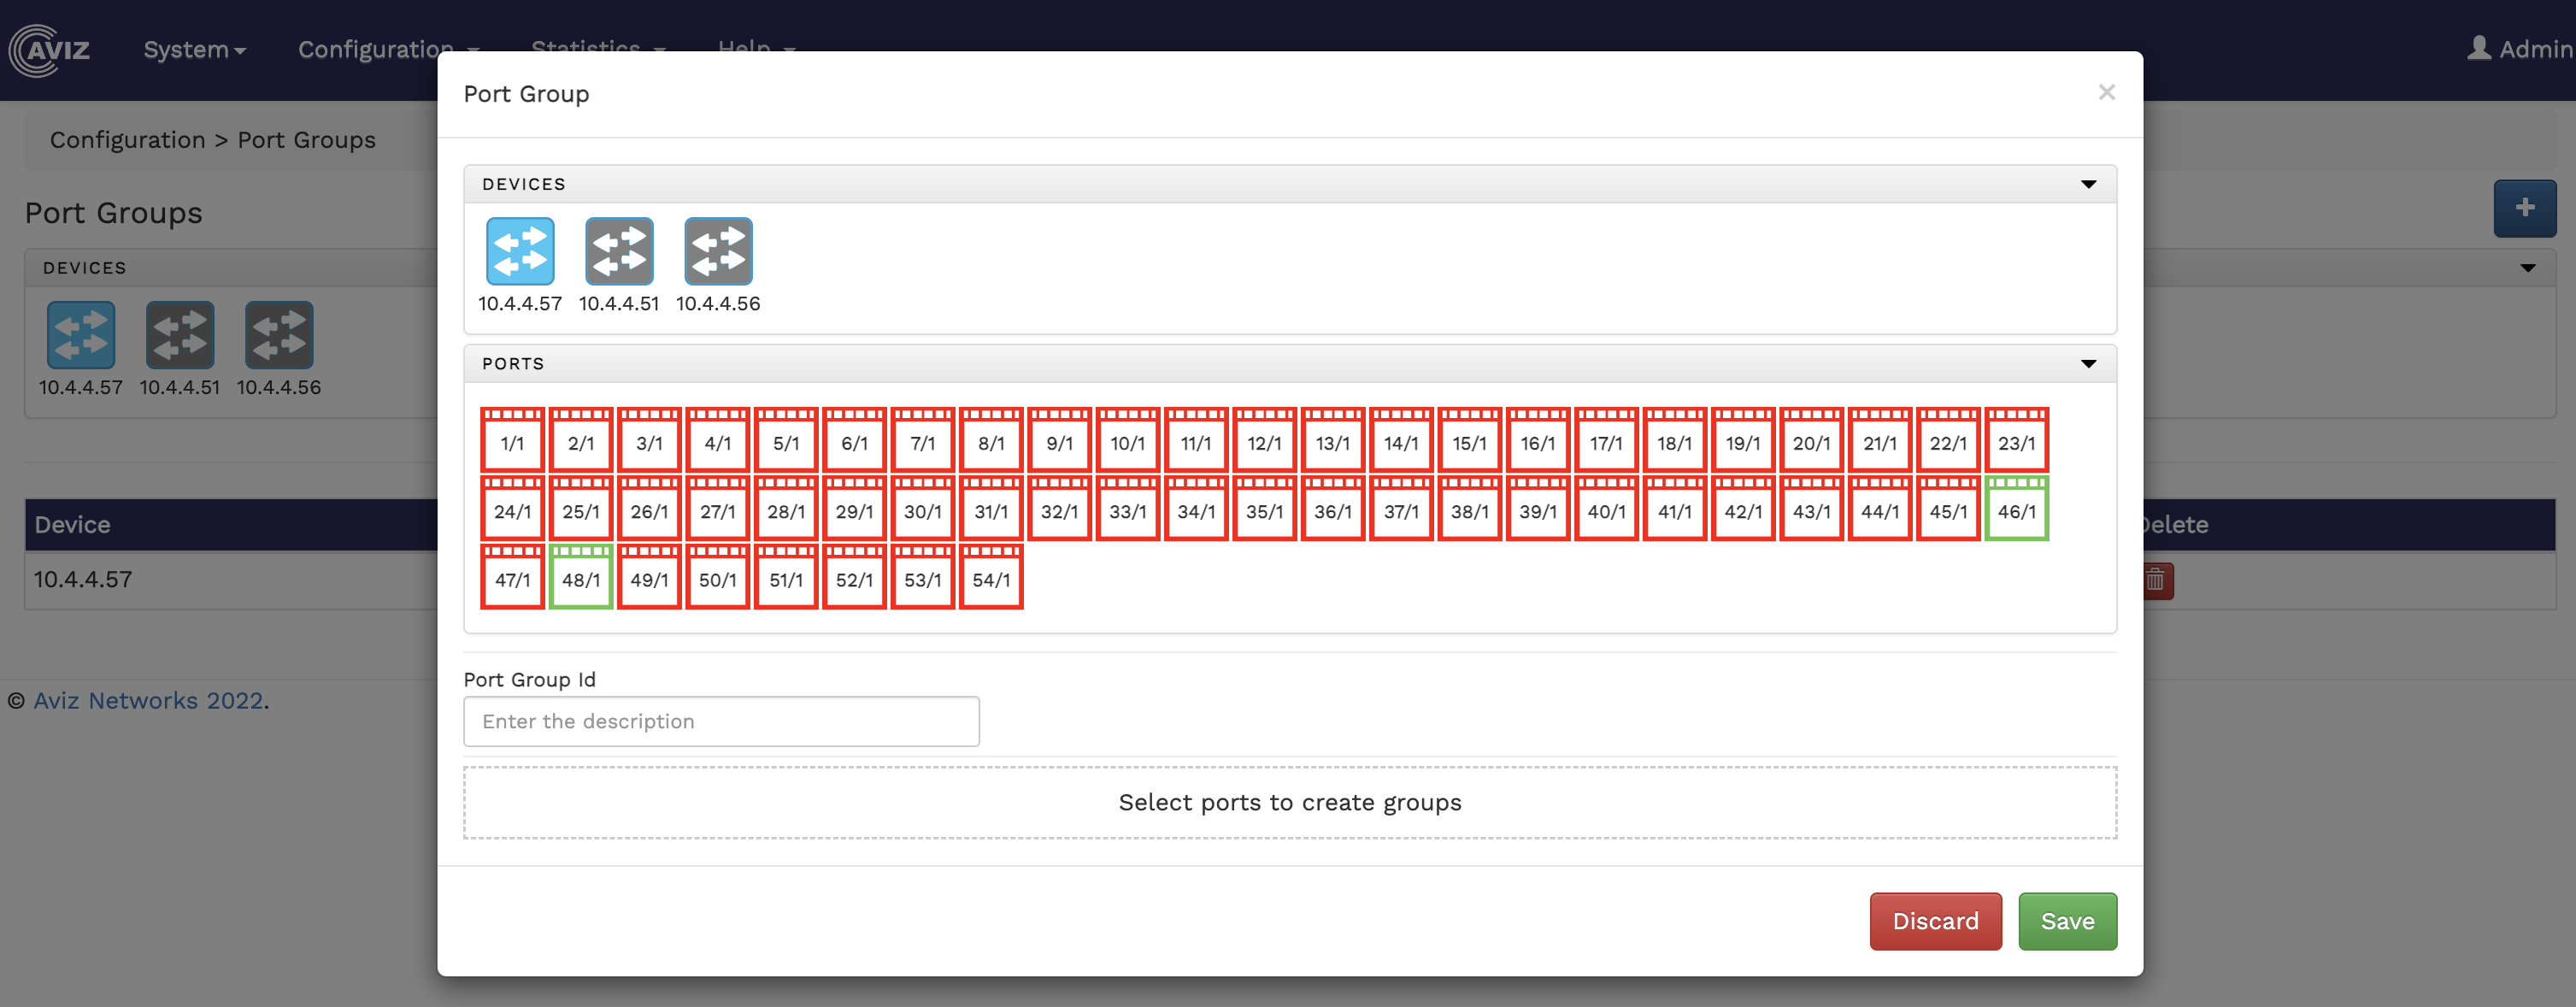Click the Discard button

click(x=1935, y=921)
